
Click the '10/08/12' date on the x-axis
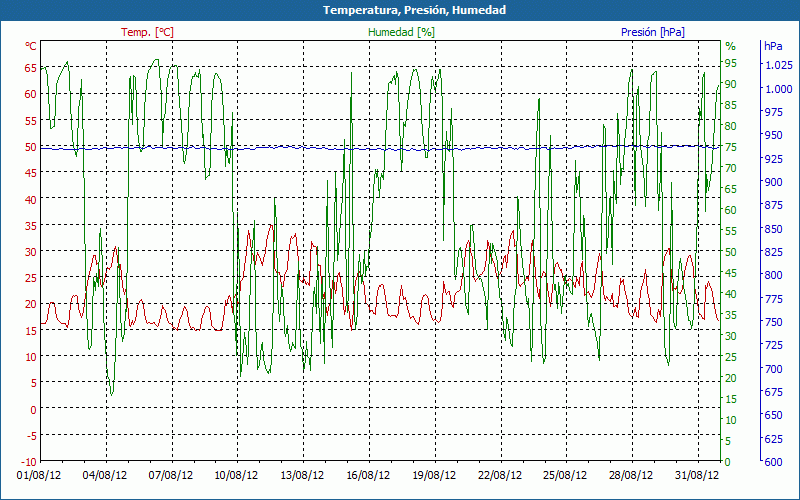click(236, 475)
